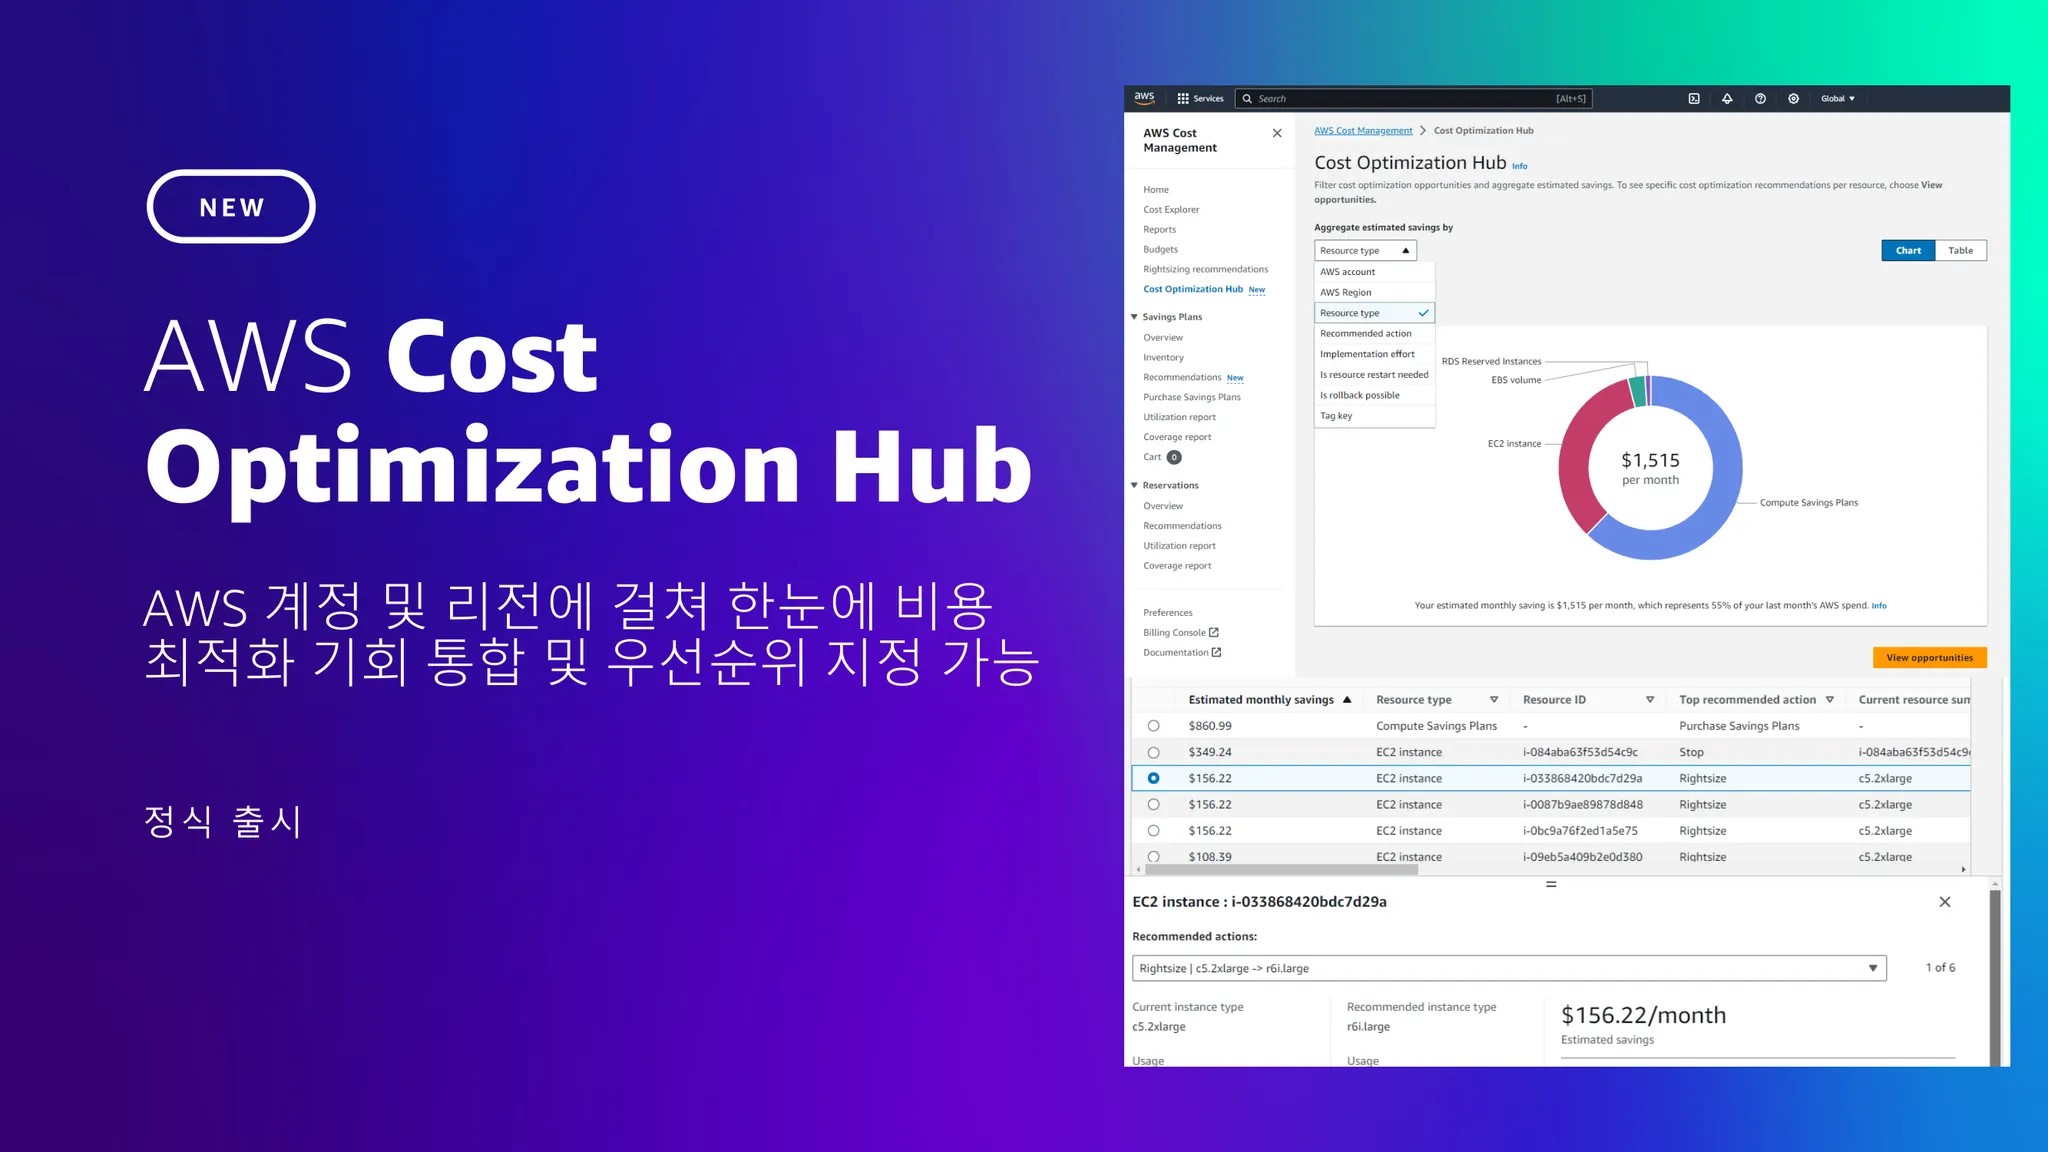Screen dimensions: 2048x1152
Task: Click the View opportunities button
Action: 1929,658
